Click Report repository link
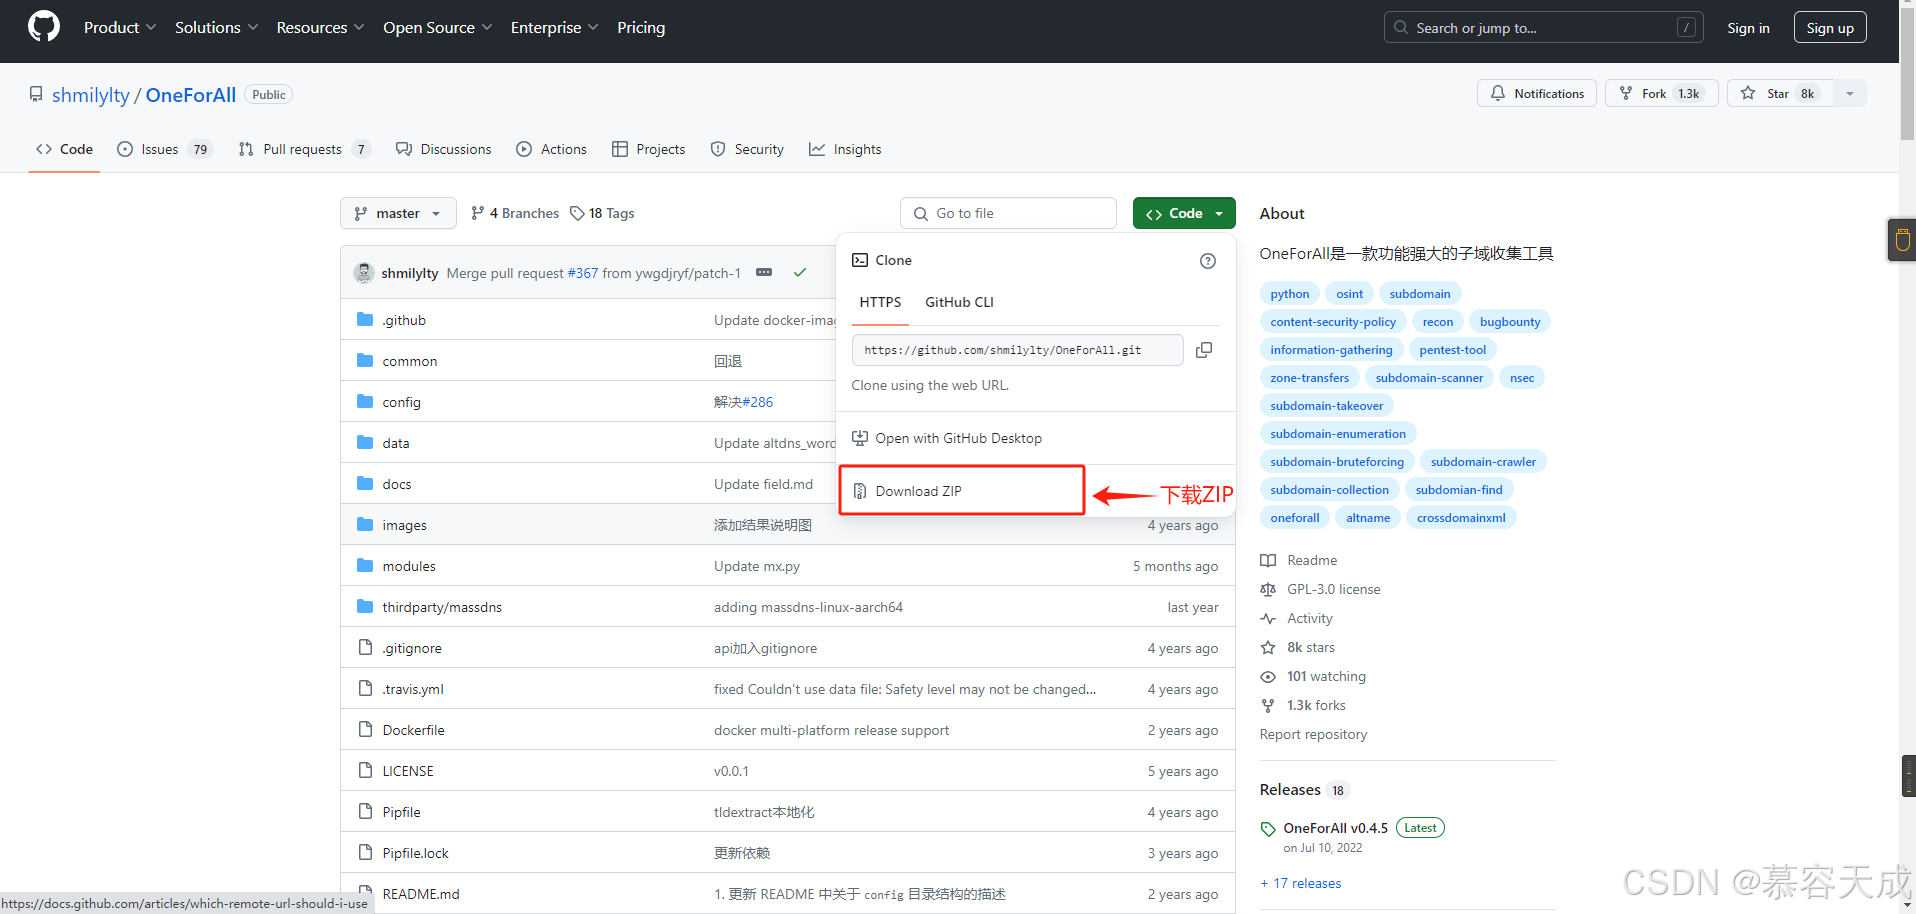 1313,734
